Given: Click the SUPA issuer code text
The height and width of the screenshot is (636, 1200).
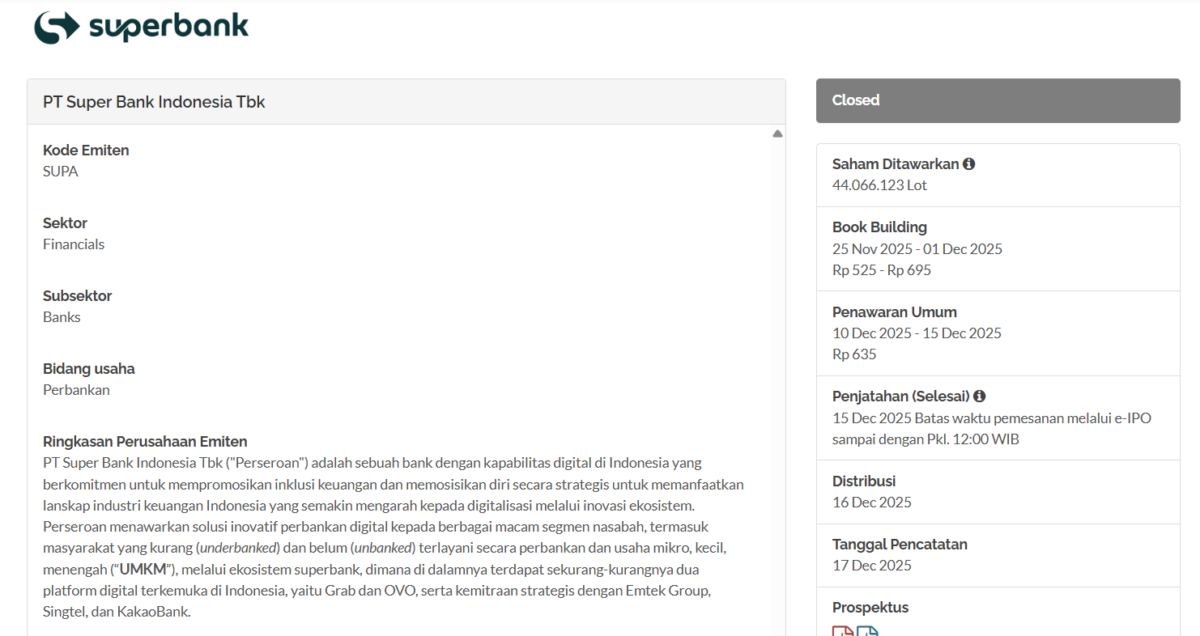Looking at the screenshot, I should (x=60, y=171).
